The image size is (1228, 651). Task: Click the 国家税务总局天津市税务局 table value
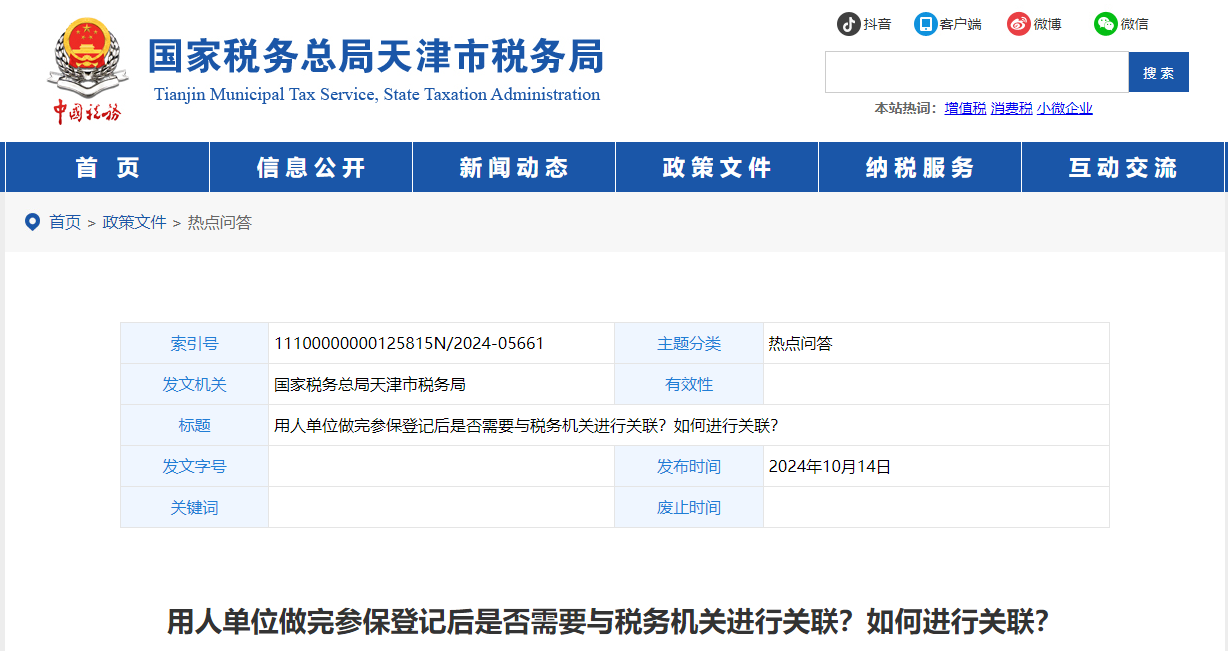point(370,384)
